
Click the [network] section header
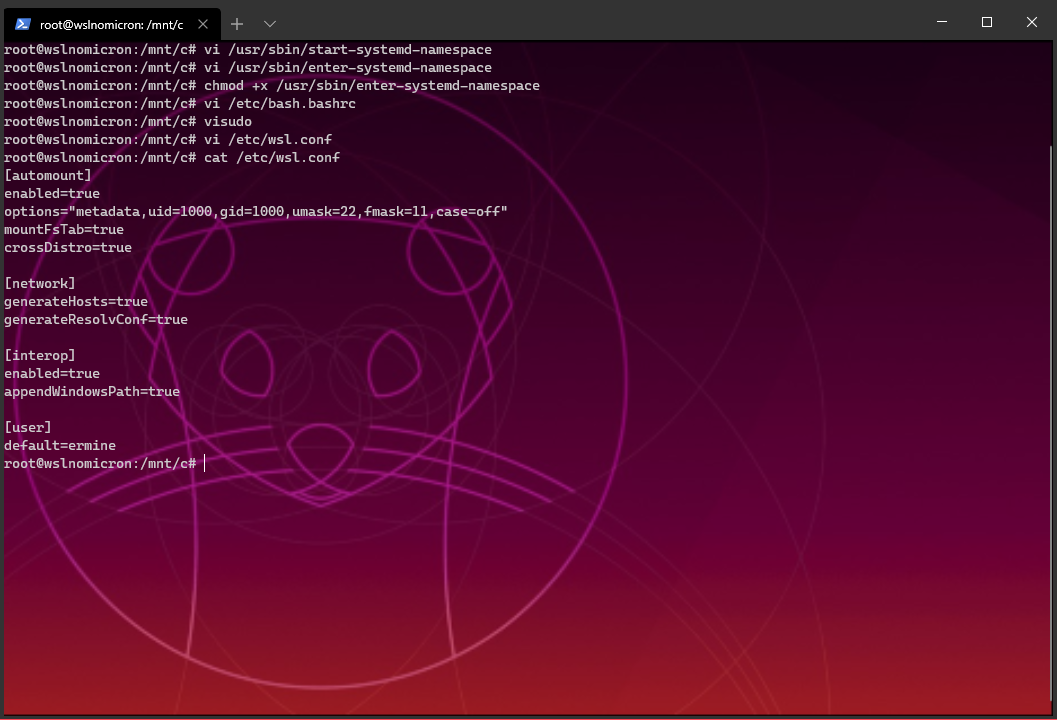click(x=39, y=283)
